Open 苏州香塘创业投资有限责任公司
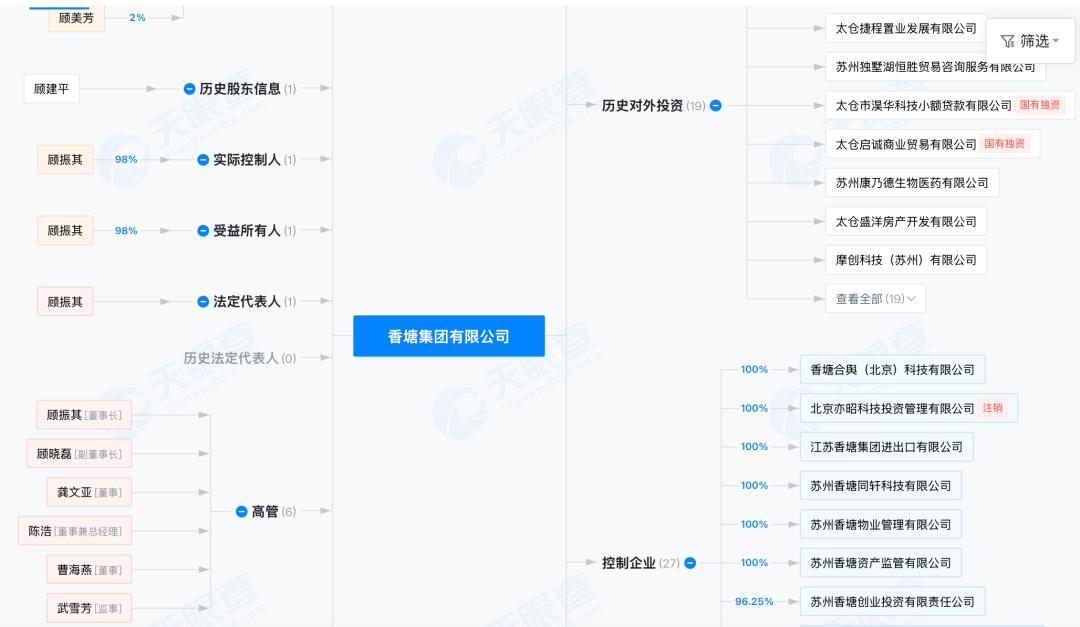Viewport: 1080px width, 627px height. tap(893, 602)
